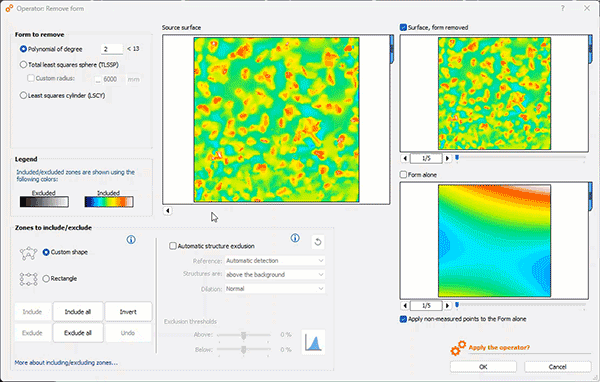
Task: Click the reset arrow icon in exclusion settings
Action: point(318,242)
